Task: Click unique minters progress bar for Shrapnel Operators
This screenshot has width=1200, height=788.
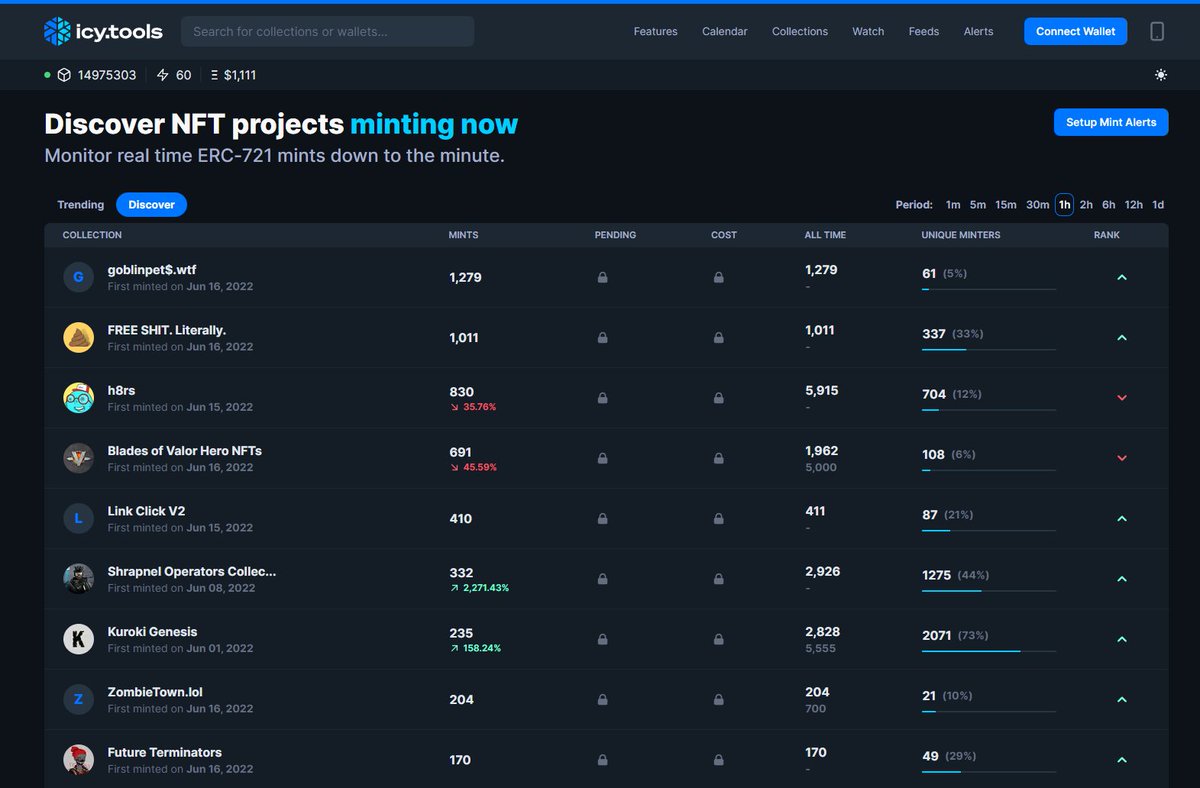Action: click(x=989, y=591)
